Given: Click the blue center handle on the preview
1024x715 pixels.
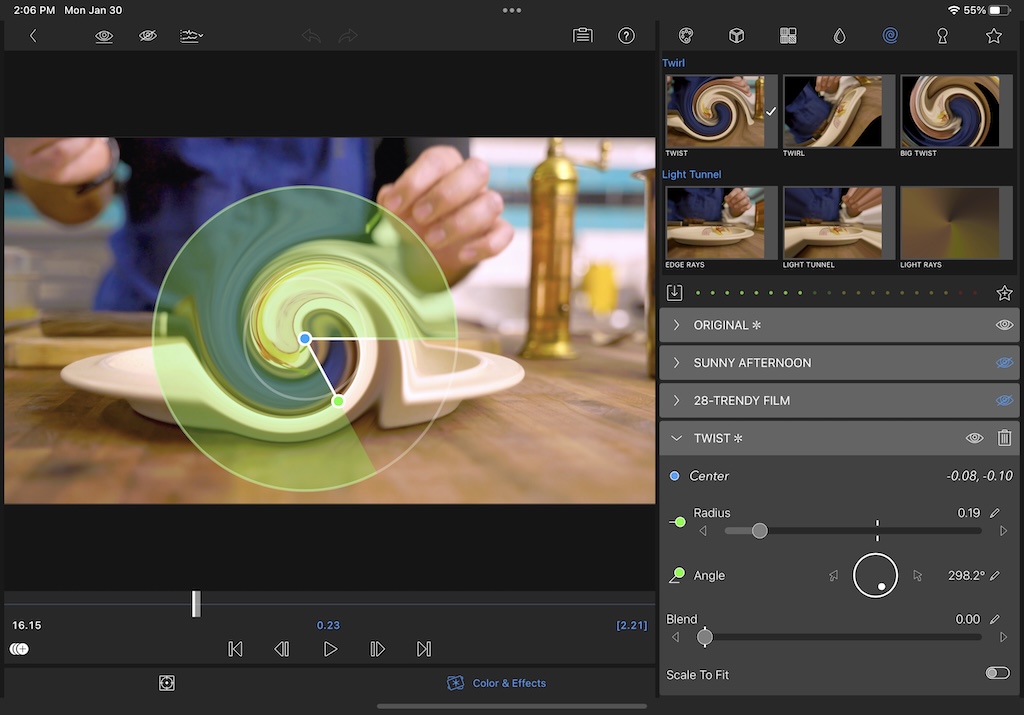Looking at the screenshot, I should point(305,338).
